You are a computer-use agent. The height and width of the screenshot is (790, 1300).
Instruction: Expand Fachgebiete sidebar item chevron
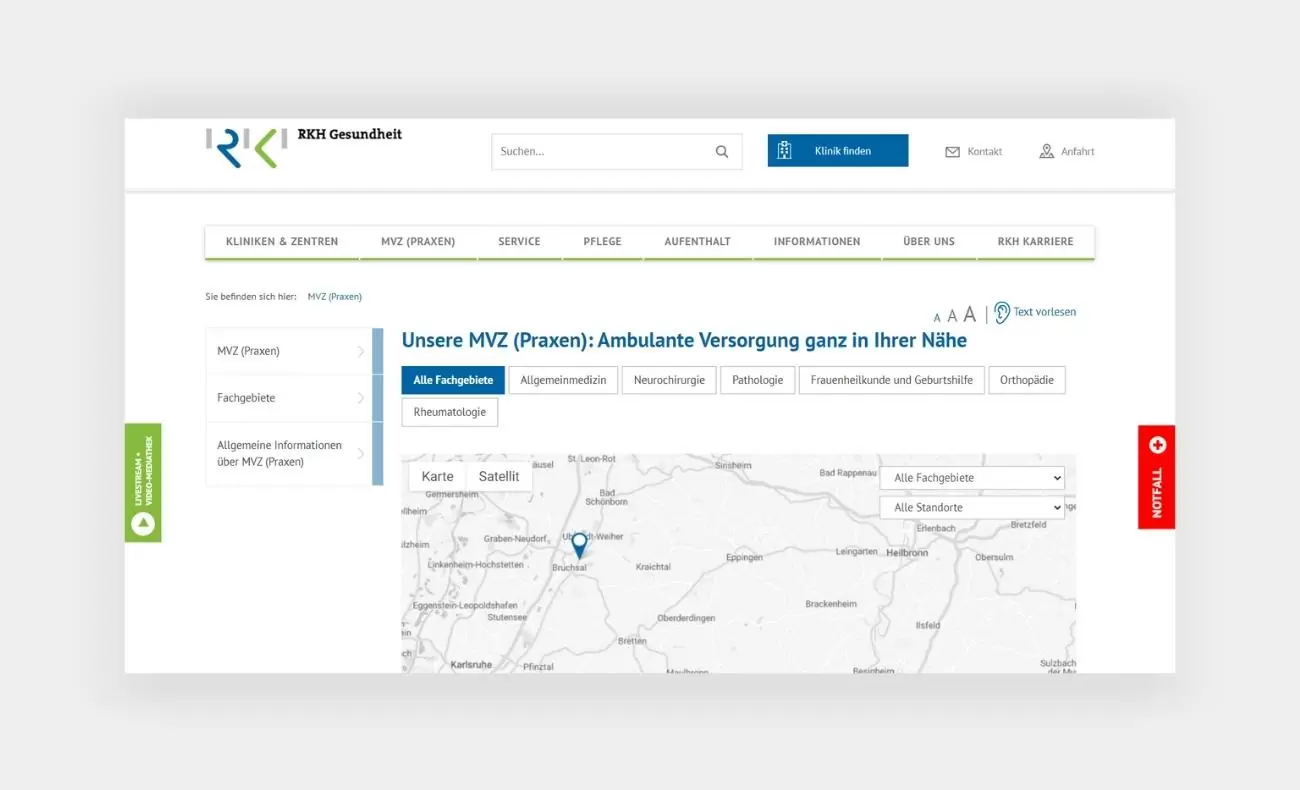[x=361, y=398]
